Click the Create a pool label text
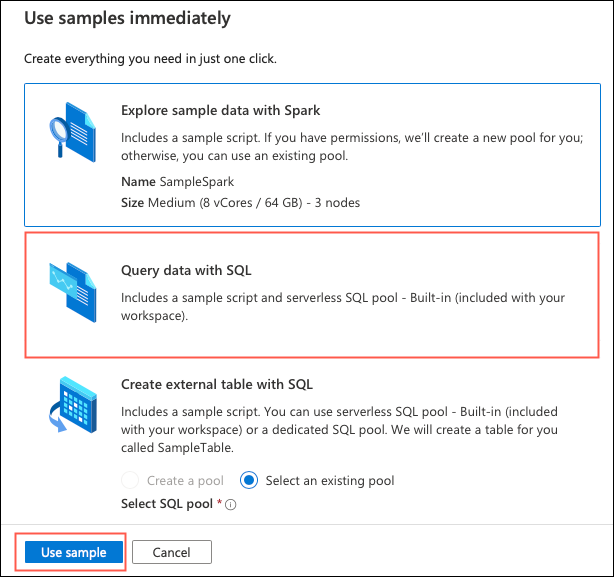Viewport: 614px width, 577px height. point(185,481)
